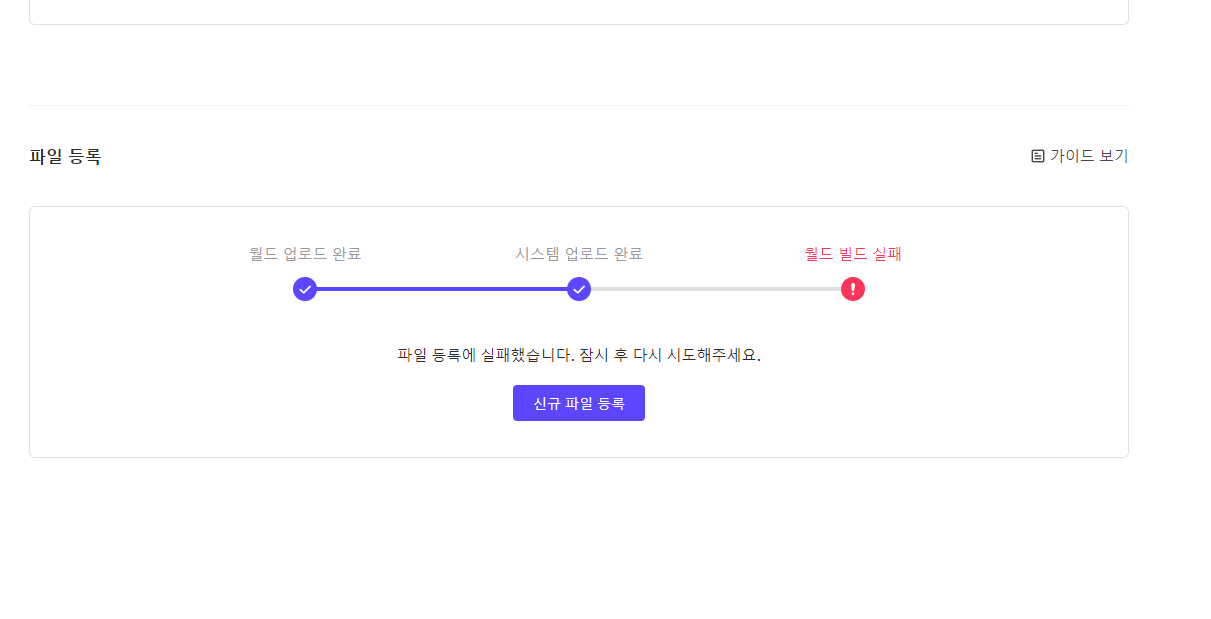1211x619 pixels.
Task: Select the checkmark icon for 시스템 업로드 완료
Action: [x=578, y=289]
